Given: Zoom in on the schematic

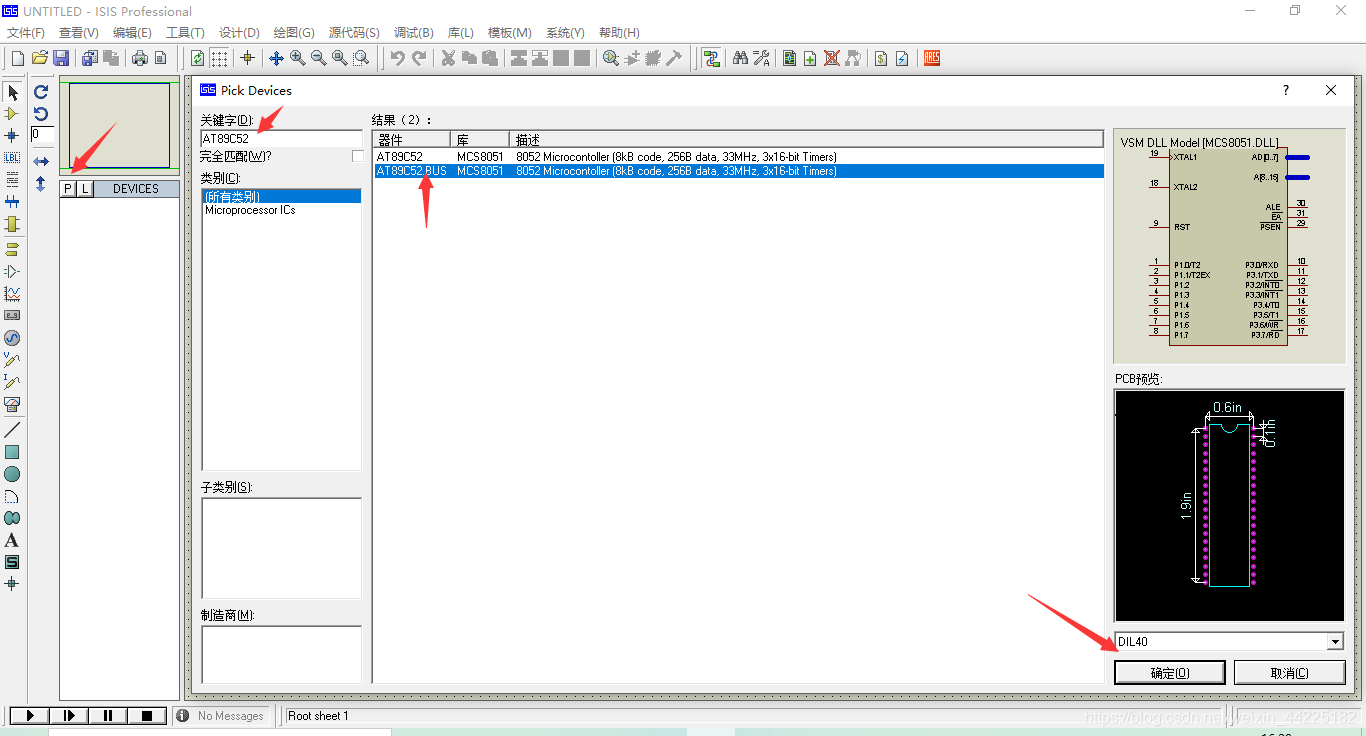Looking at the screenshot, I should point(297,58).
